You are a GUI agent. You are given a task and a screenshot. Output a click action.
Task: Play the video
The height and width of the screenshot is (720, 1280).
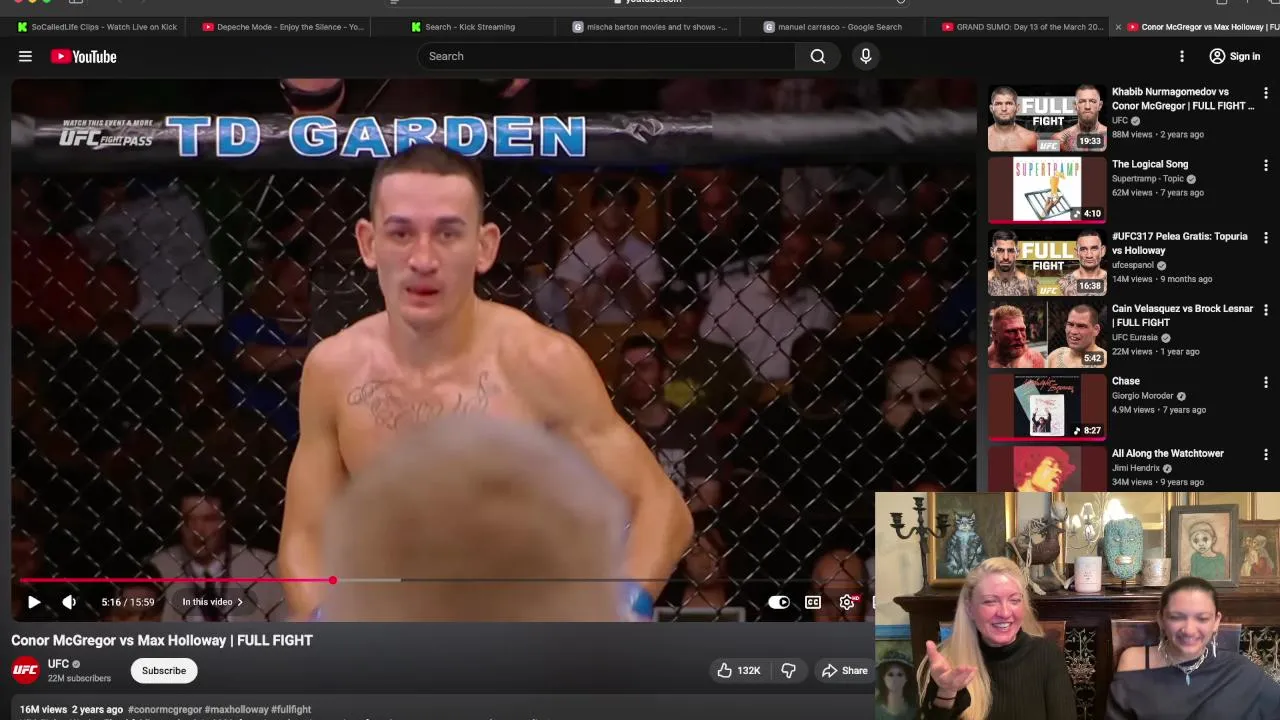[x=34, y=602]
